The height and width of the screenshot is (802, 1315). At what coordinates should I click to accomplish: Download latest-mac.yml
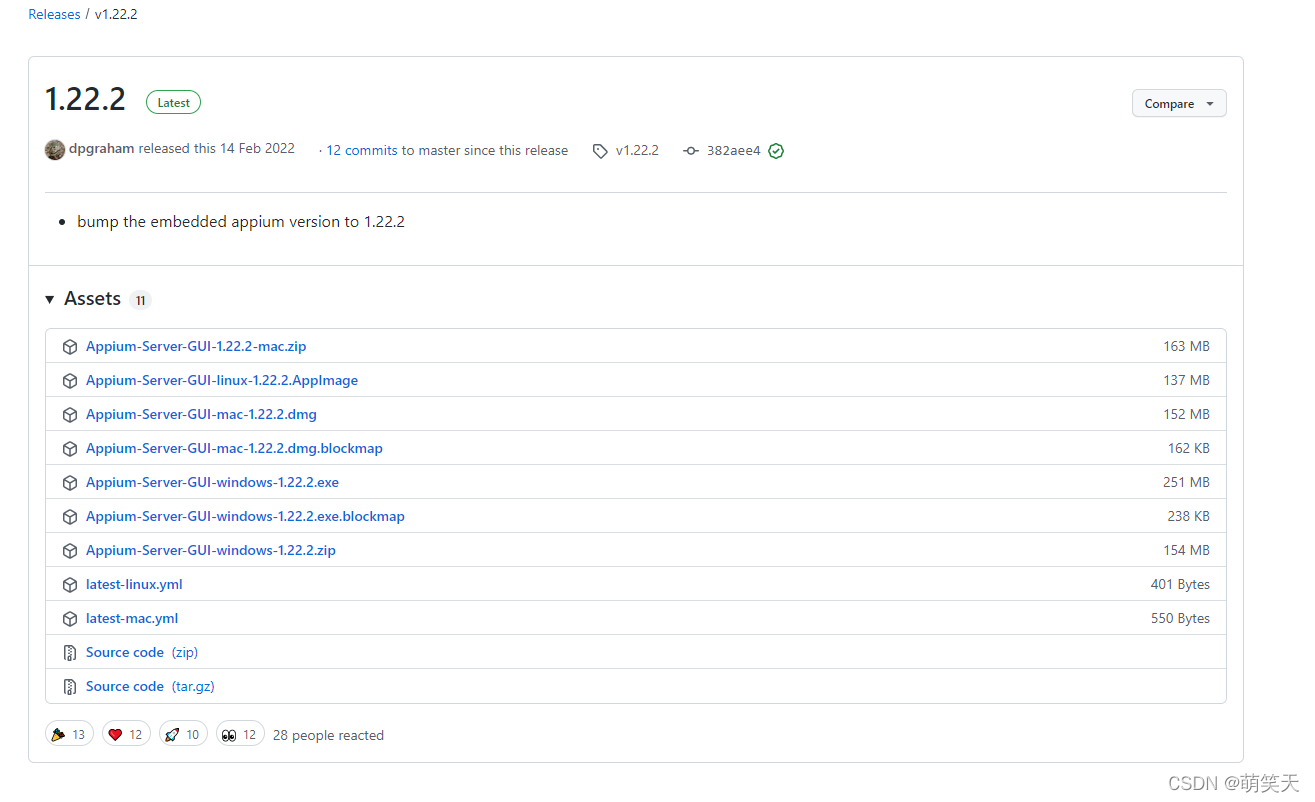(x=132, y=618)
